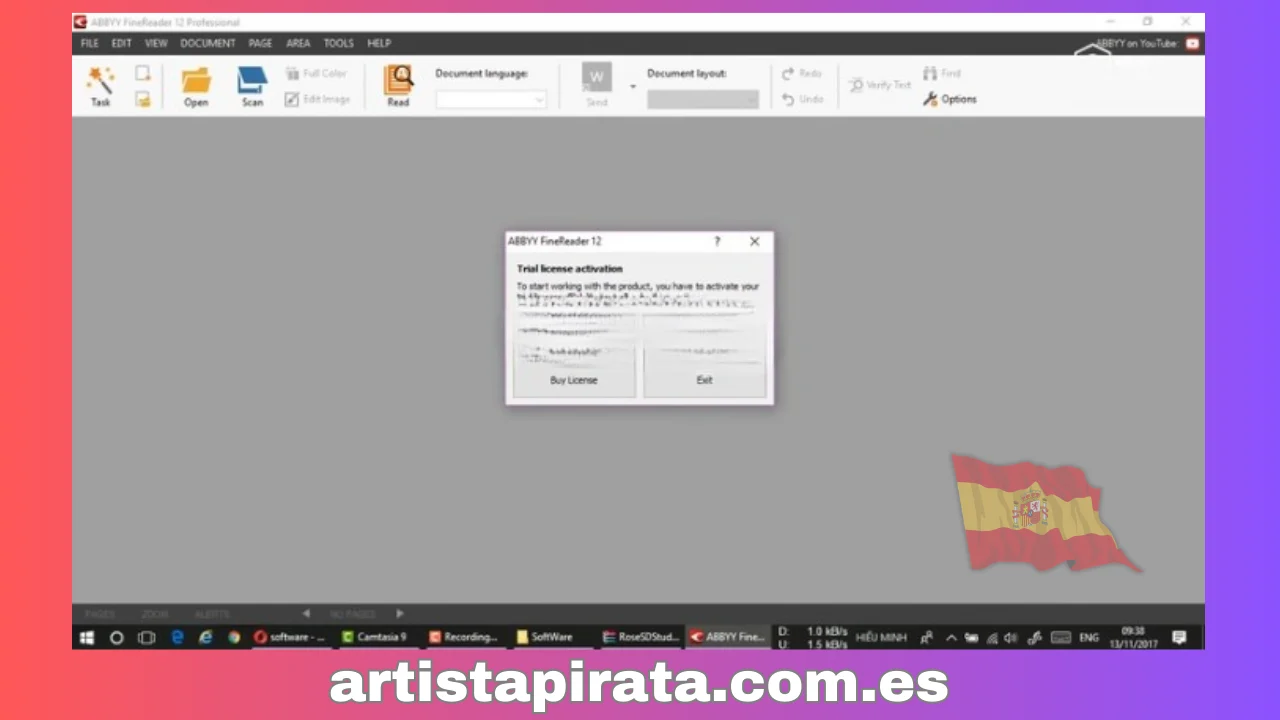1280x720 pixels.
Task: Click the ENG language indicator
Action: tap(1089, 637)
